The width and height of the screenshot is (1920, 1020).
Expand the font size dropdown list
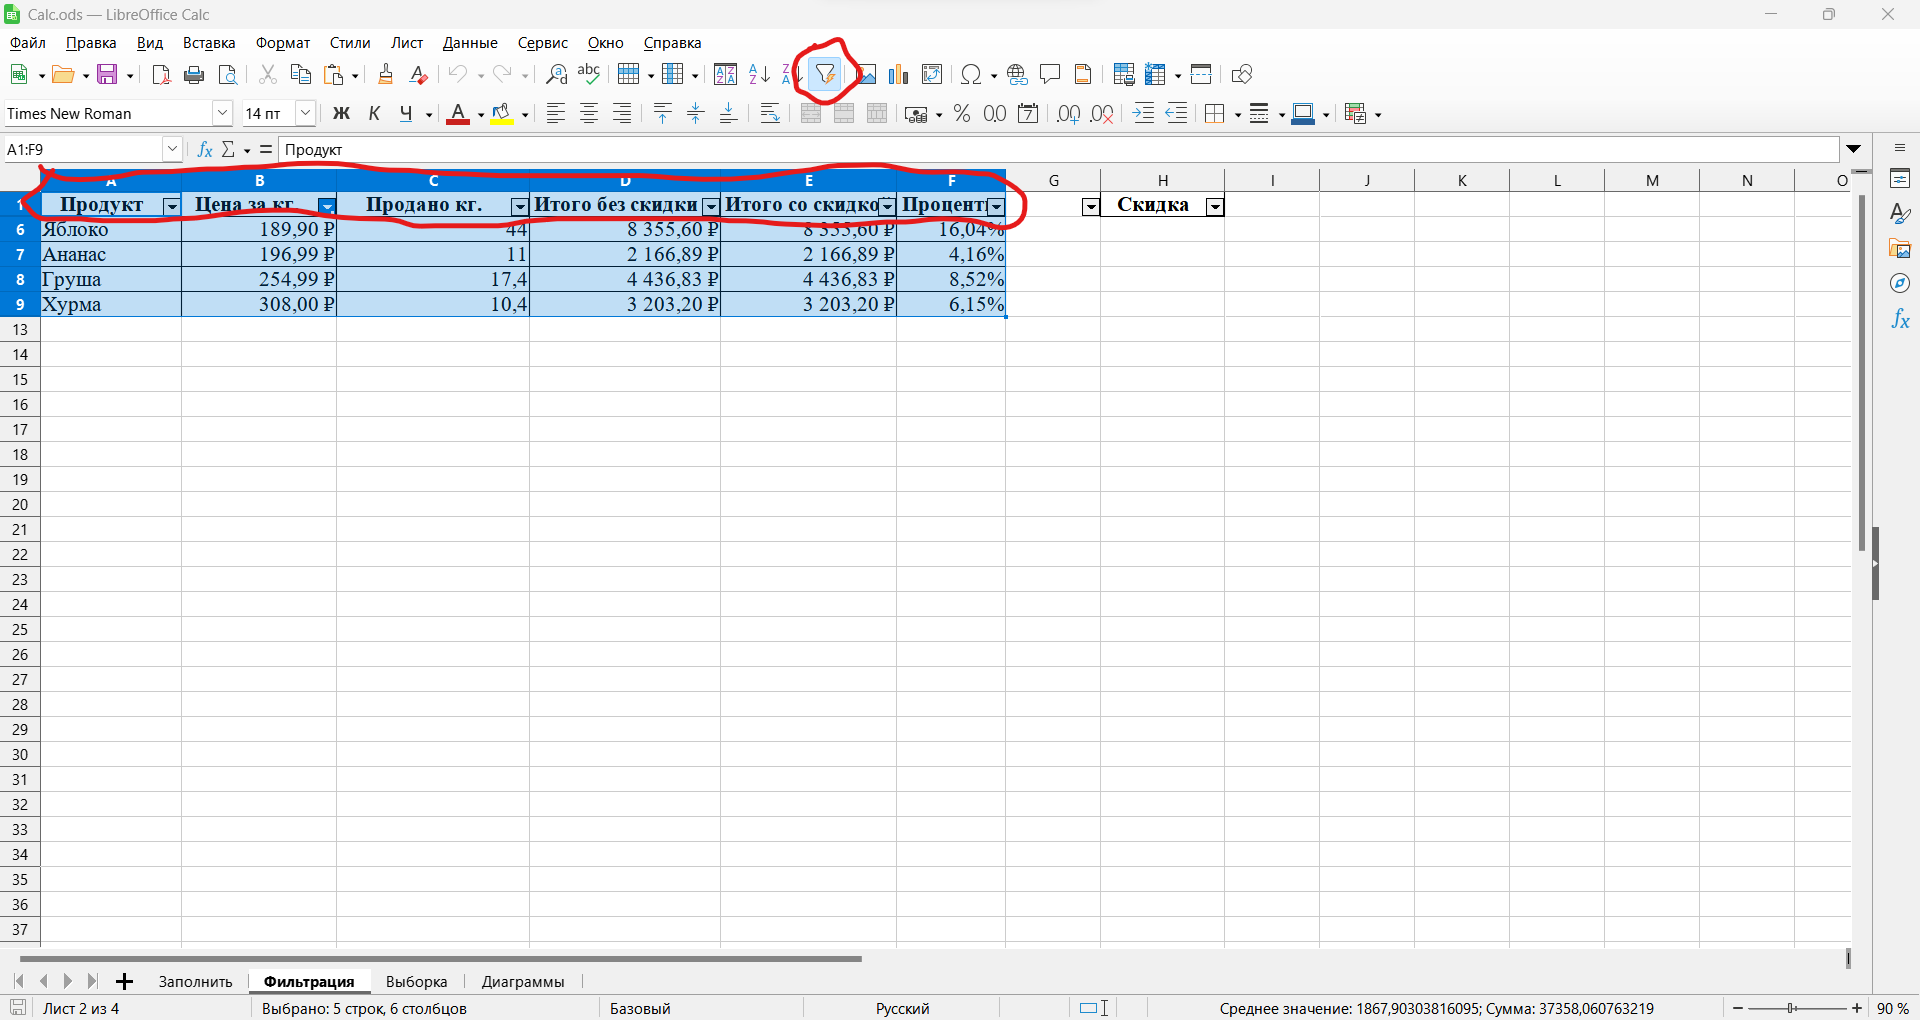coord(306,113)
